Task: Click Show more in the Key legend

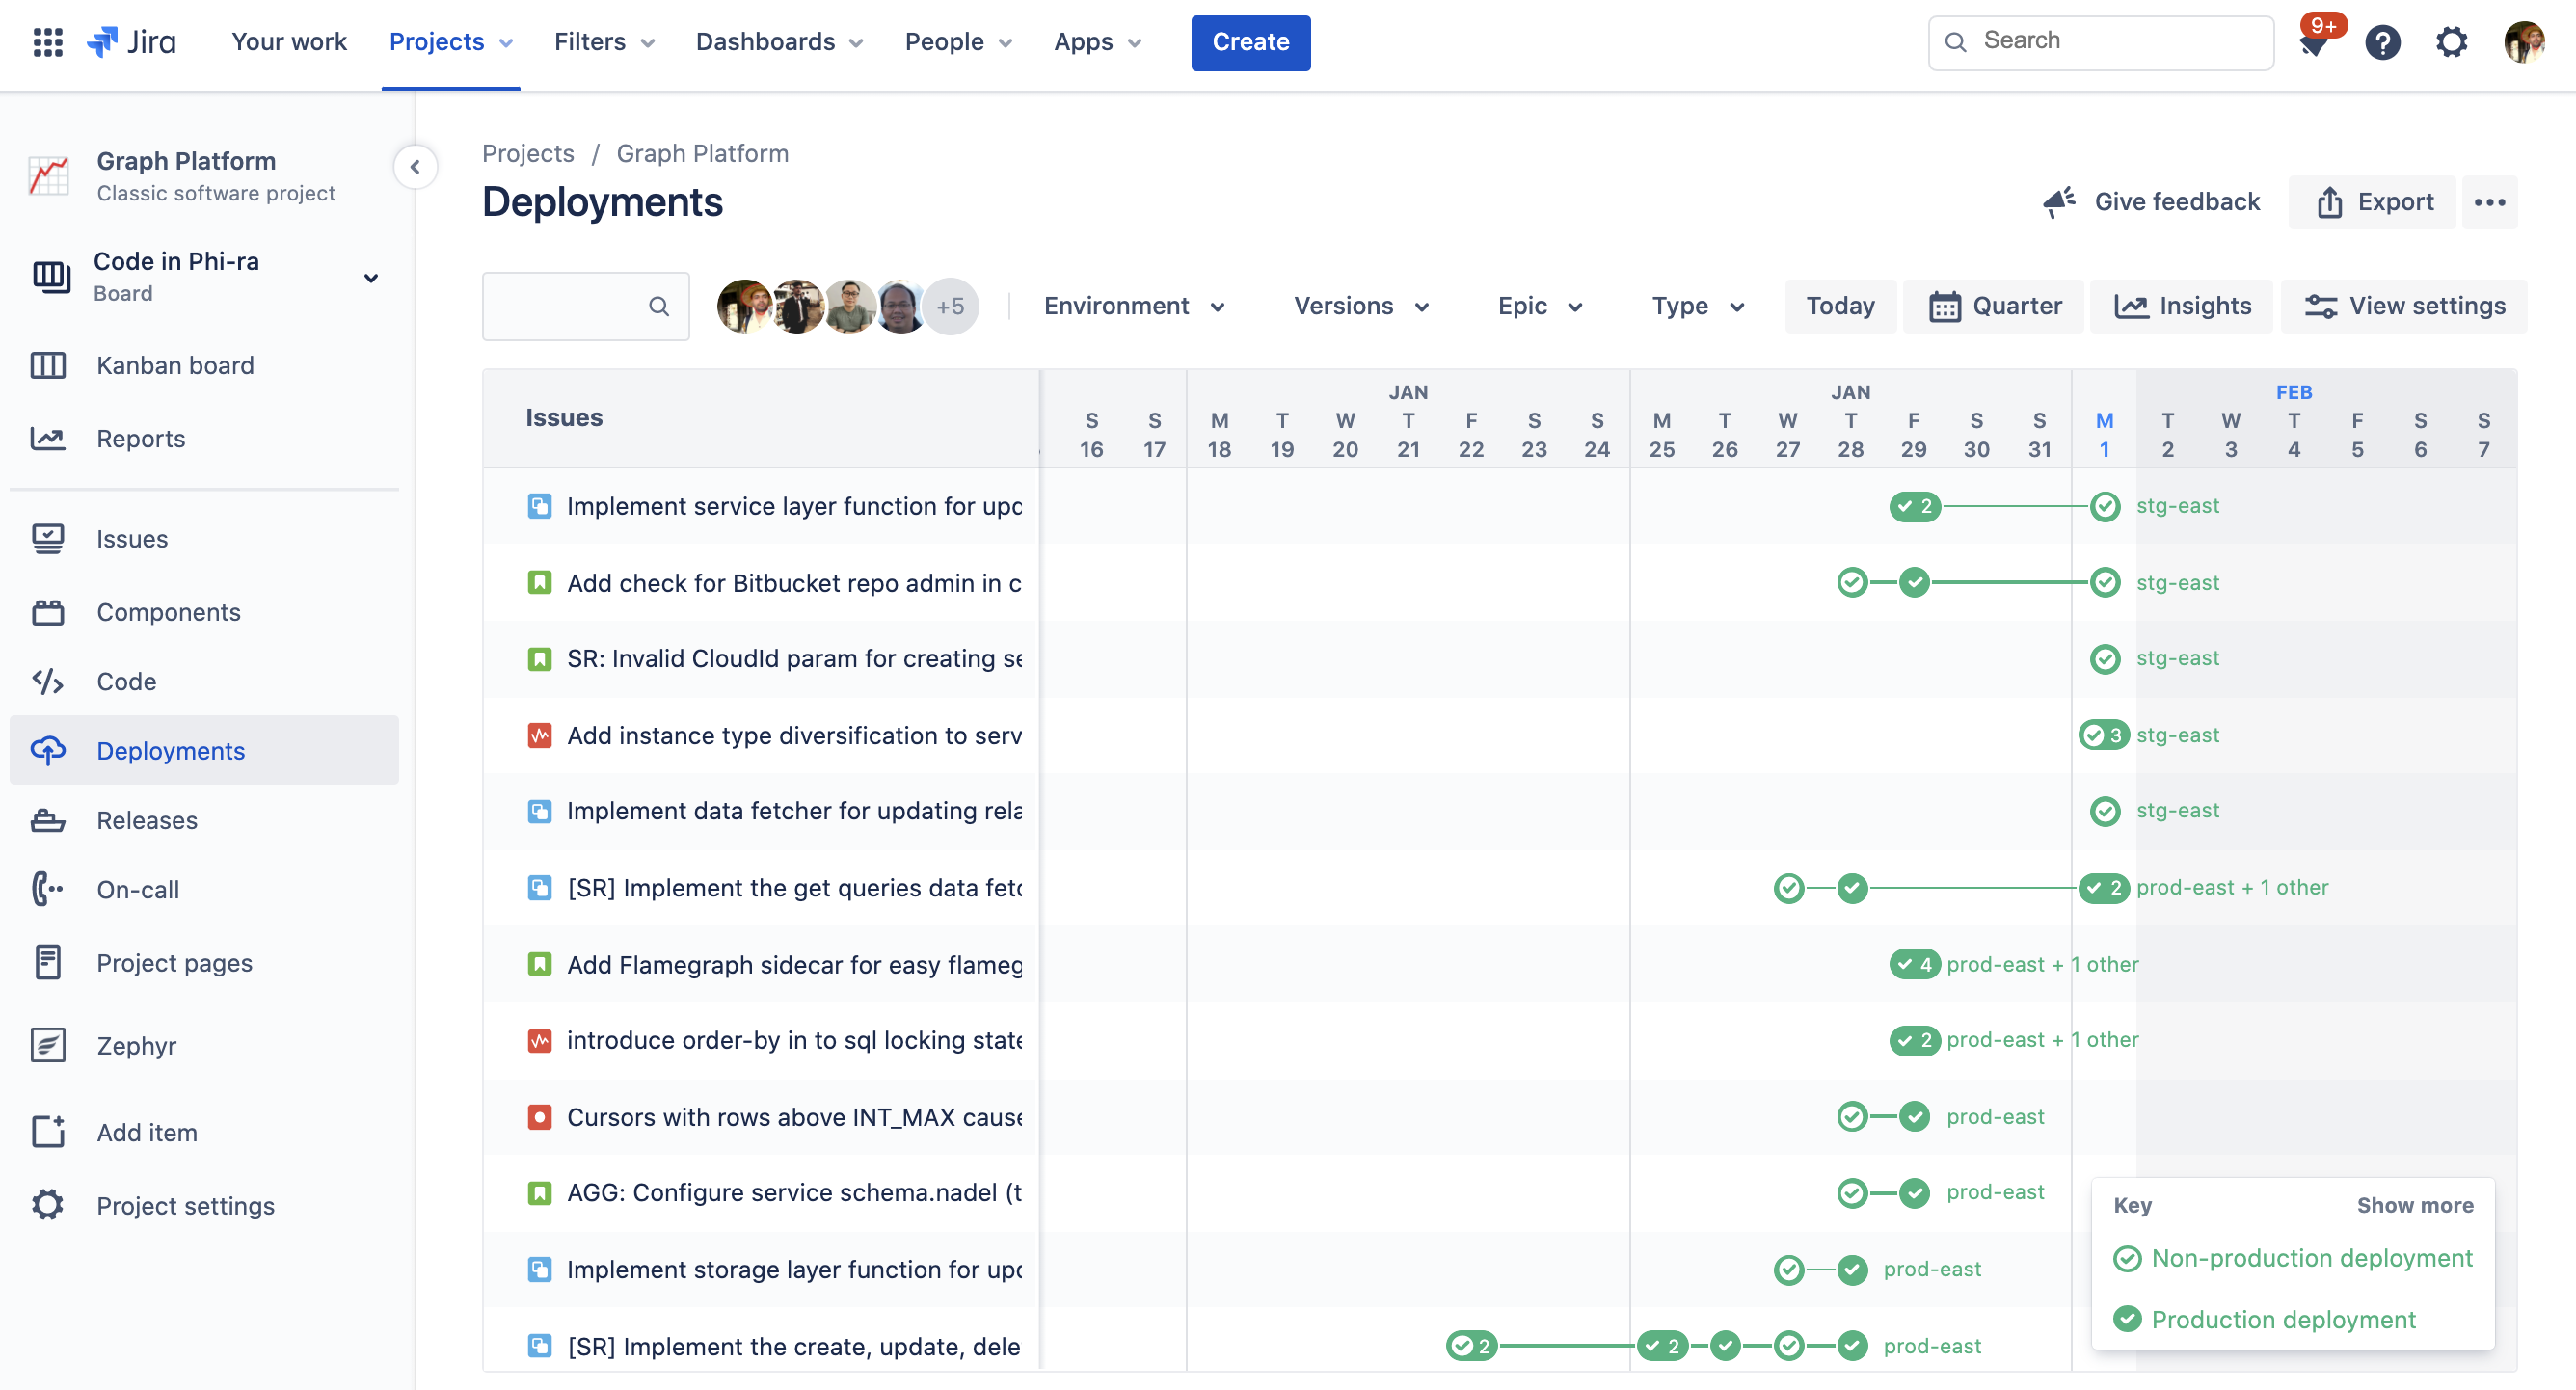Action: click(x=2416, y=1205)
